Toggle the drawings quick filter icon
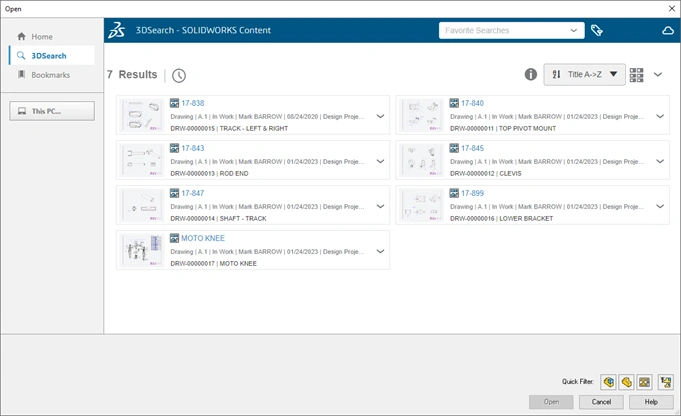This screenshot has height=416, width=681. (x=645, y=382)
